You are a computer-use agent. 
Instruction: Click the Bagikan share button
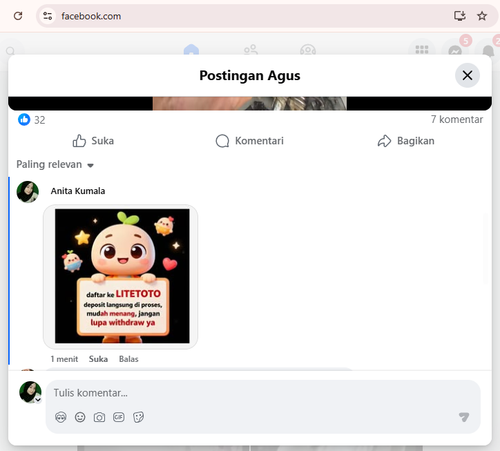406,141
